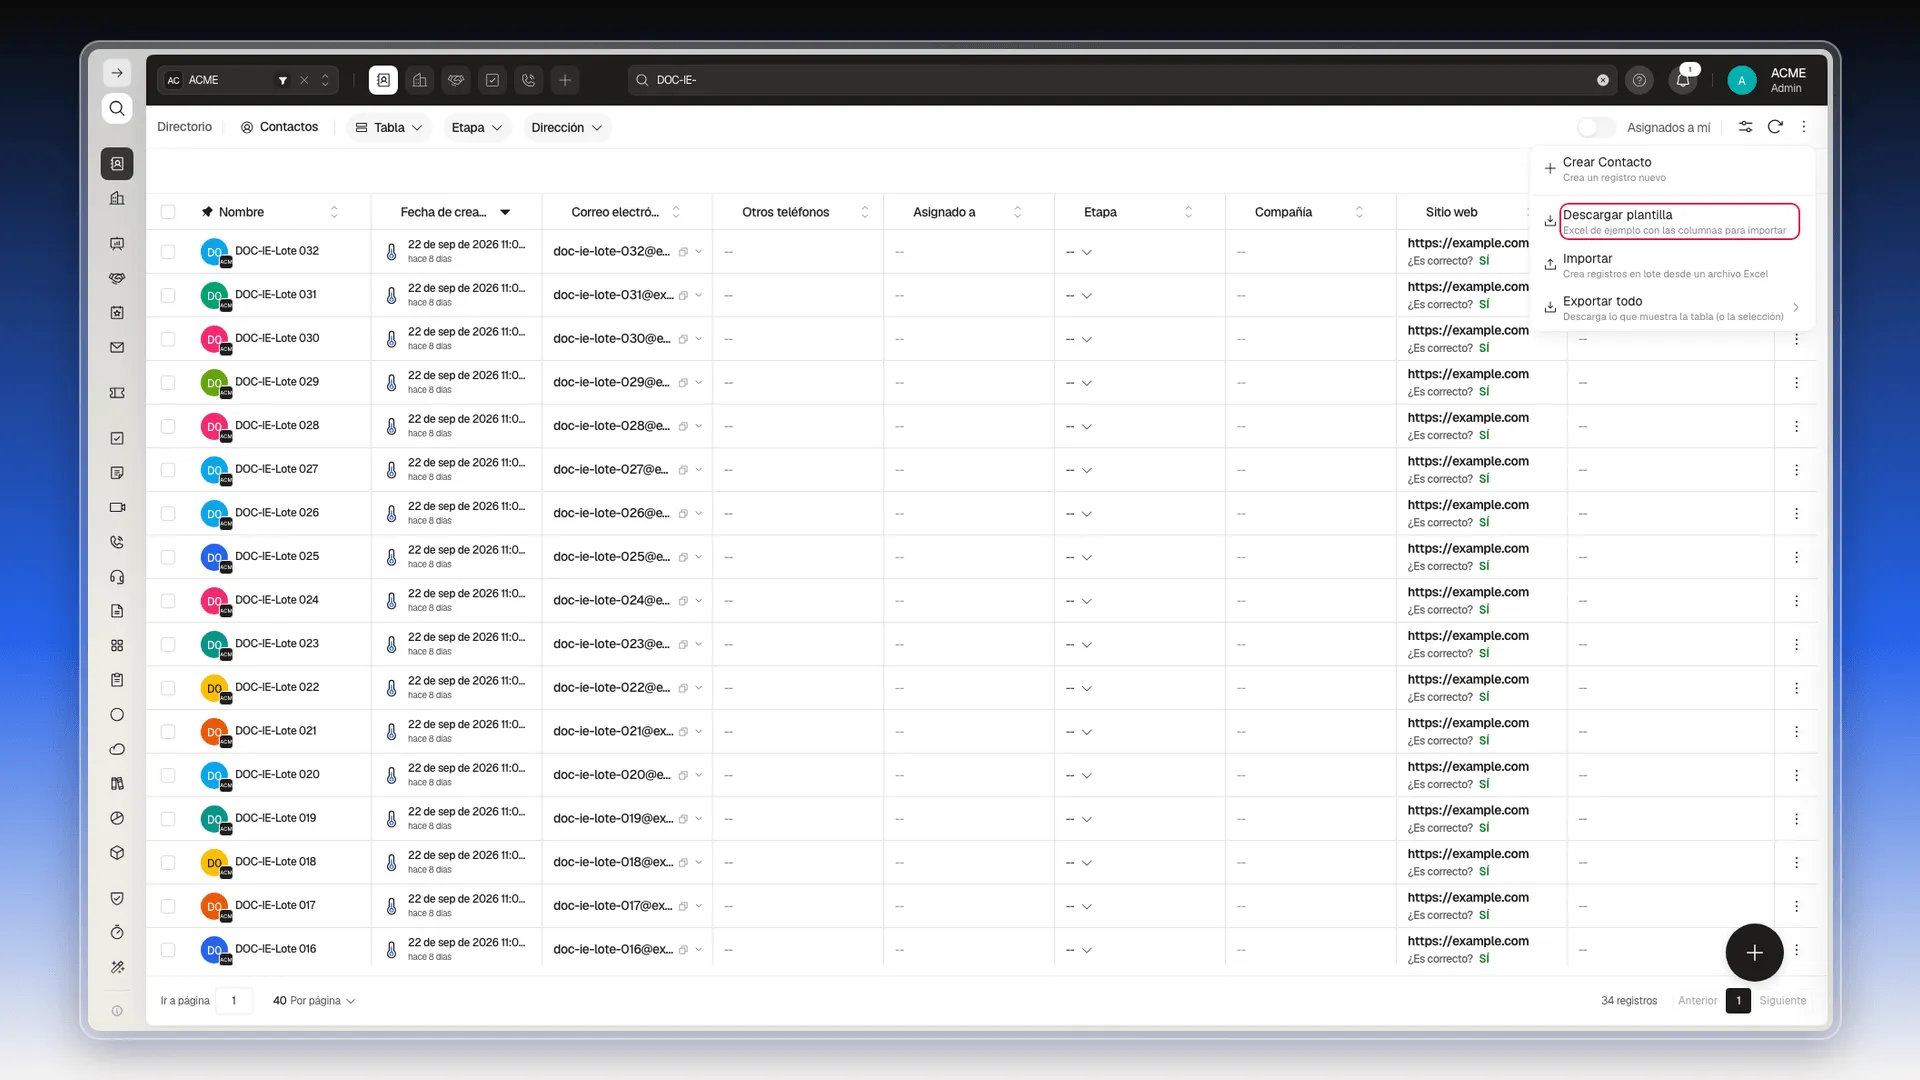The image size is (1920, 1080).
Task: Choose Importar from the menu
Action: coord(1672,265)
